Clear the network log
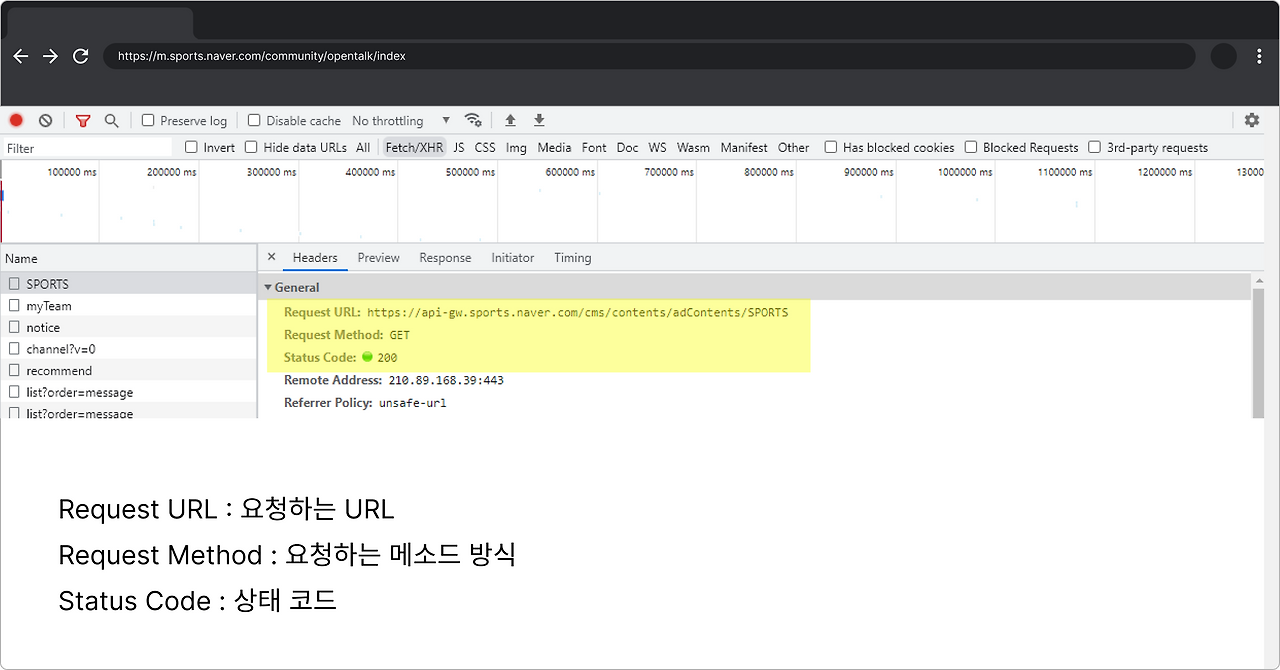This screenshot has height=670, width=1280. coord(45,120)
